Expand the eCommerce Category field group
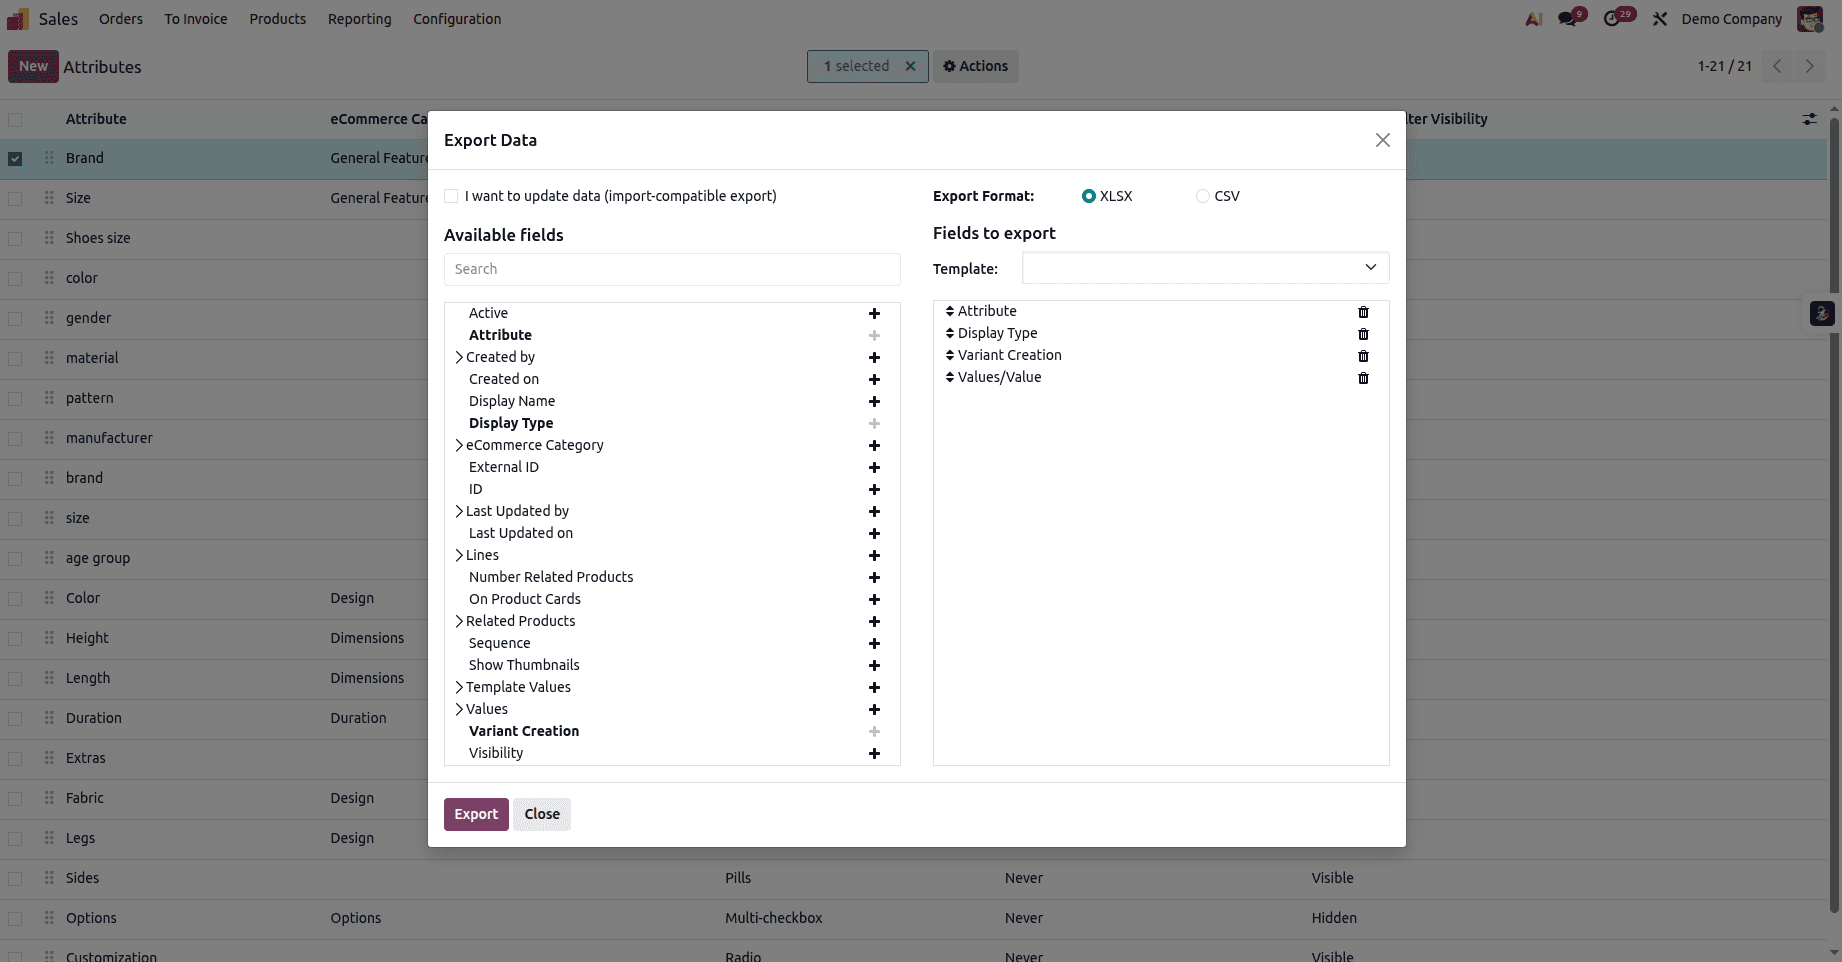Viewport: 1842px width, 962px height. (459, 445)
